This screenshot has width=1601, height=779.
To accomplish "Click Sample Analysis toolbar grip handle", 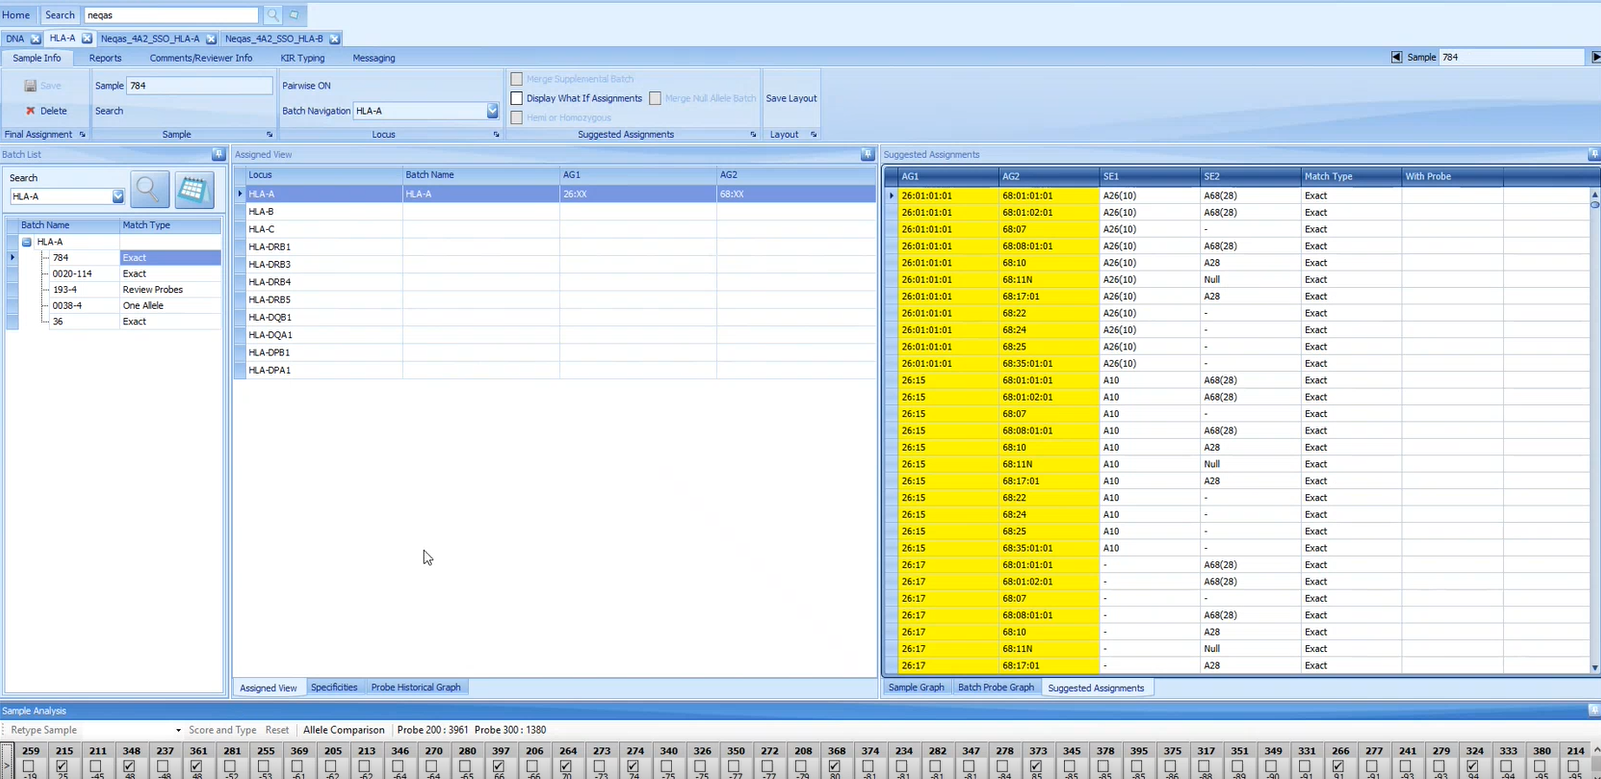I will click(x=4, y=730).
